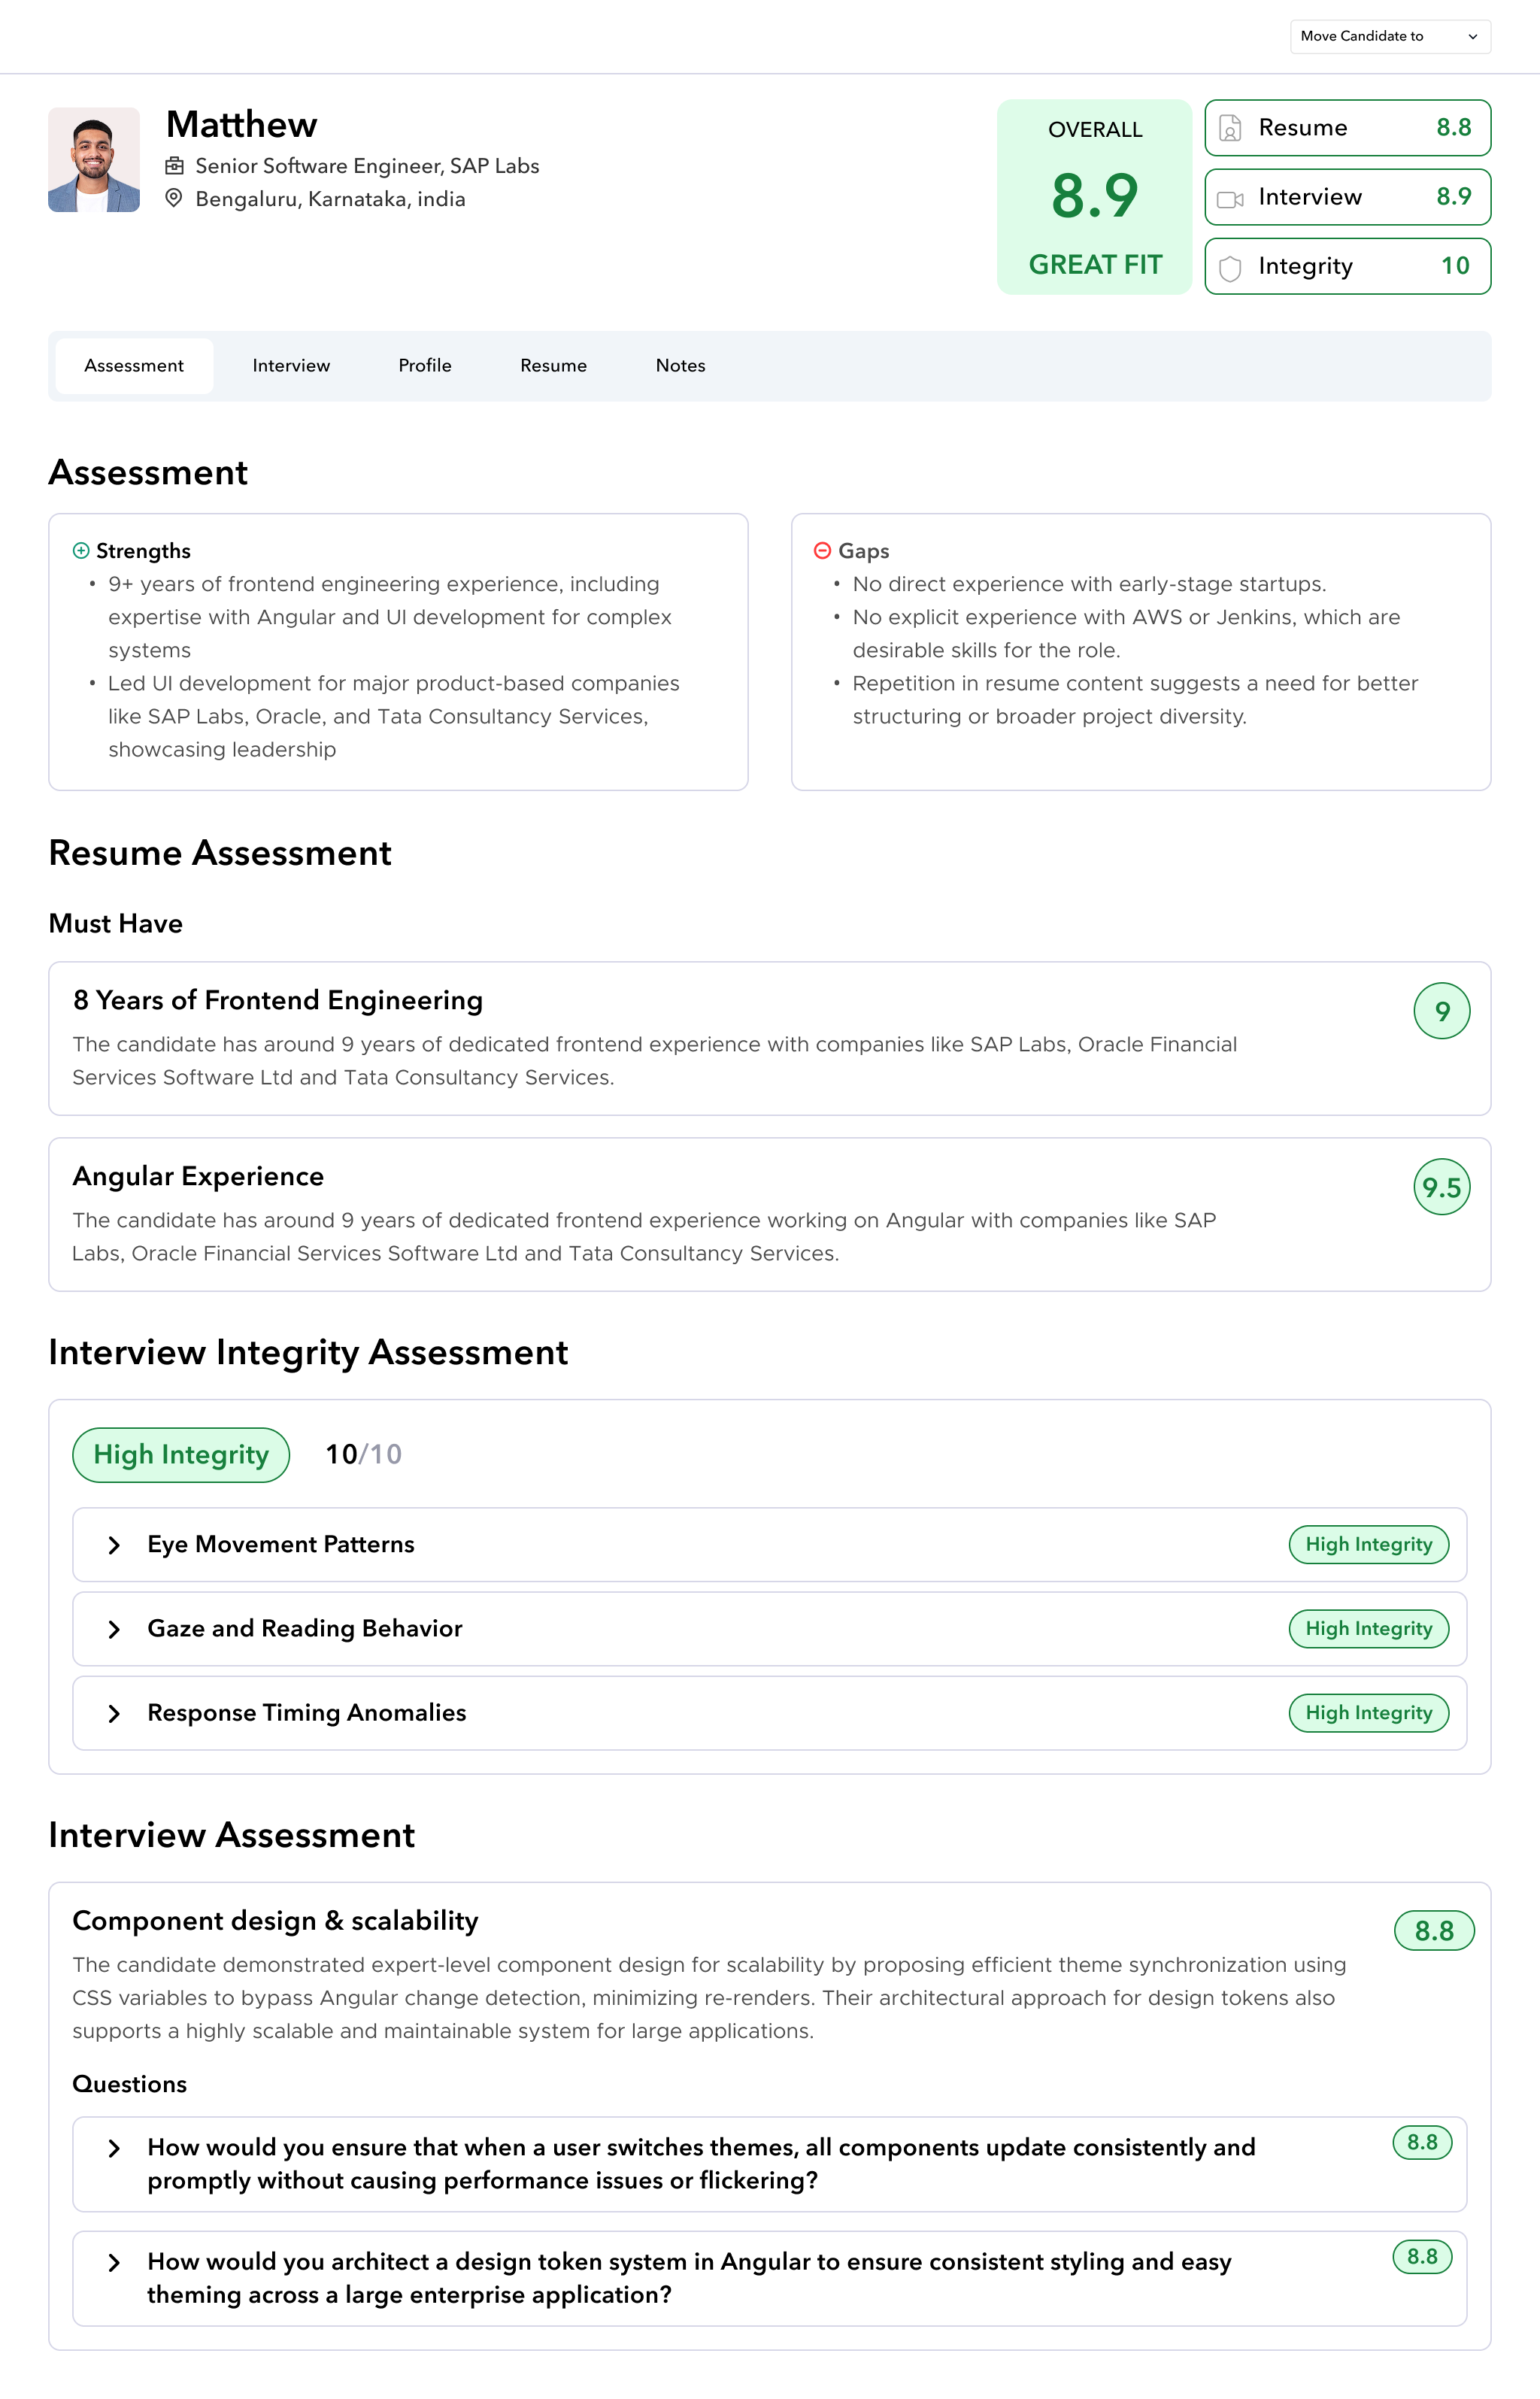Click the red minus Gaps icon

822,551
